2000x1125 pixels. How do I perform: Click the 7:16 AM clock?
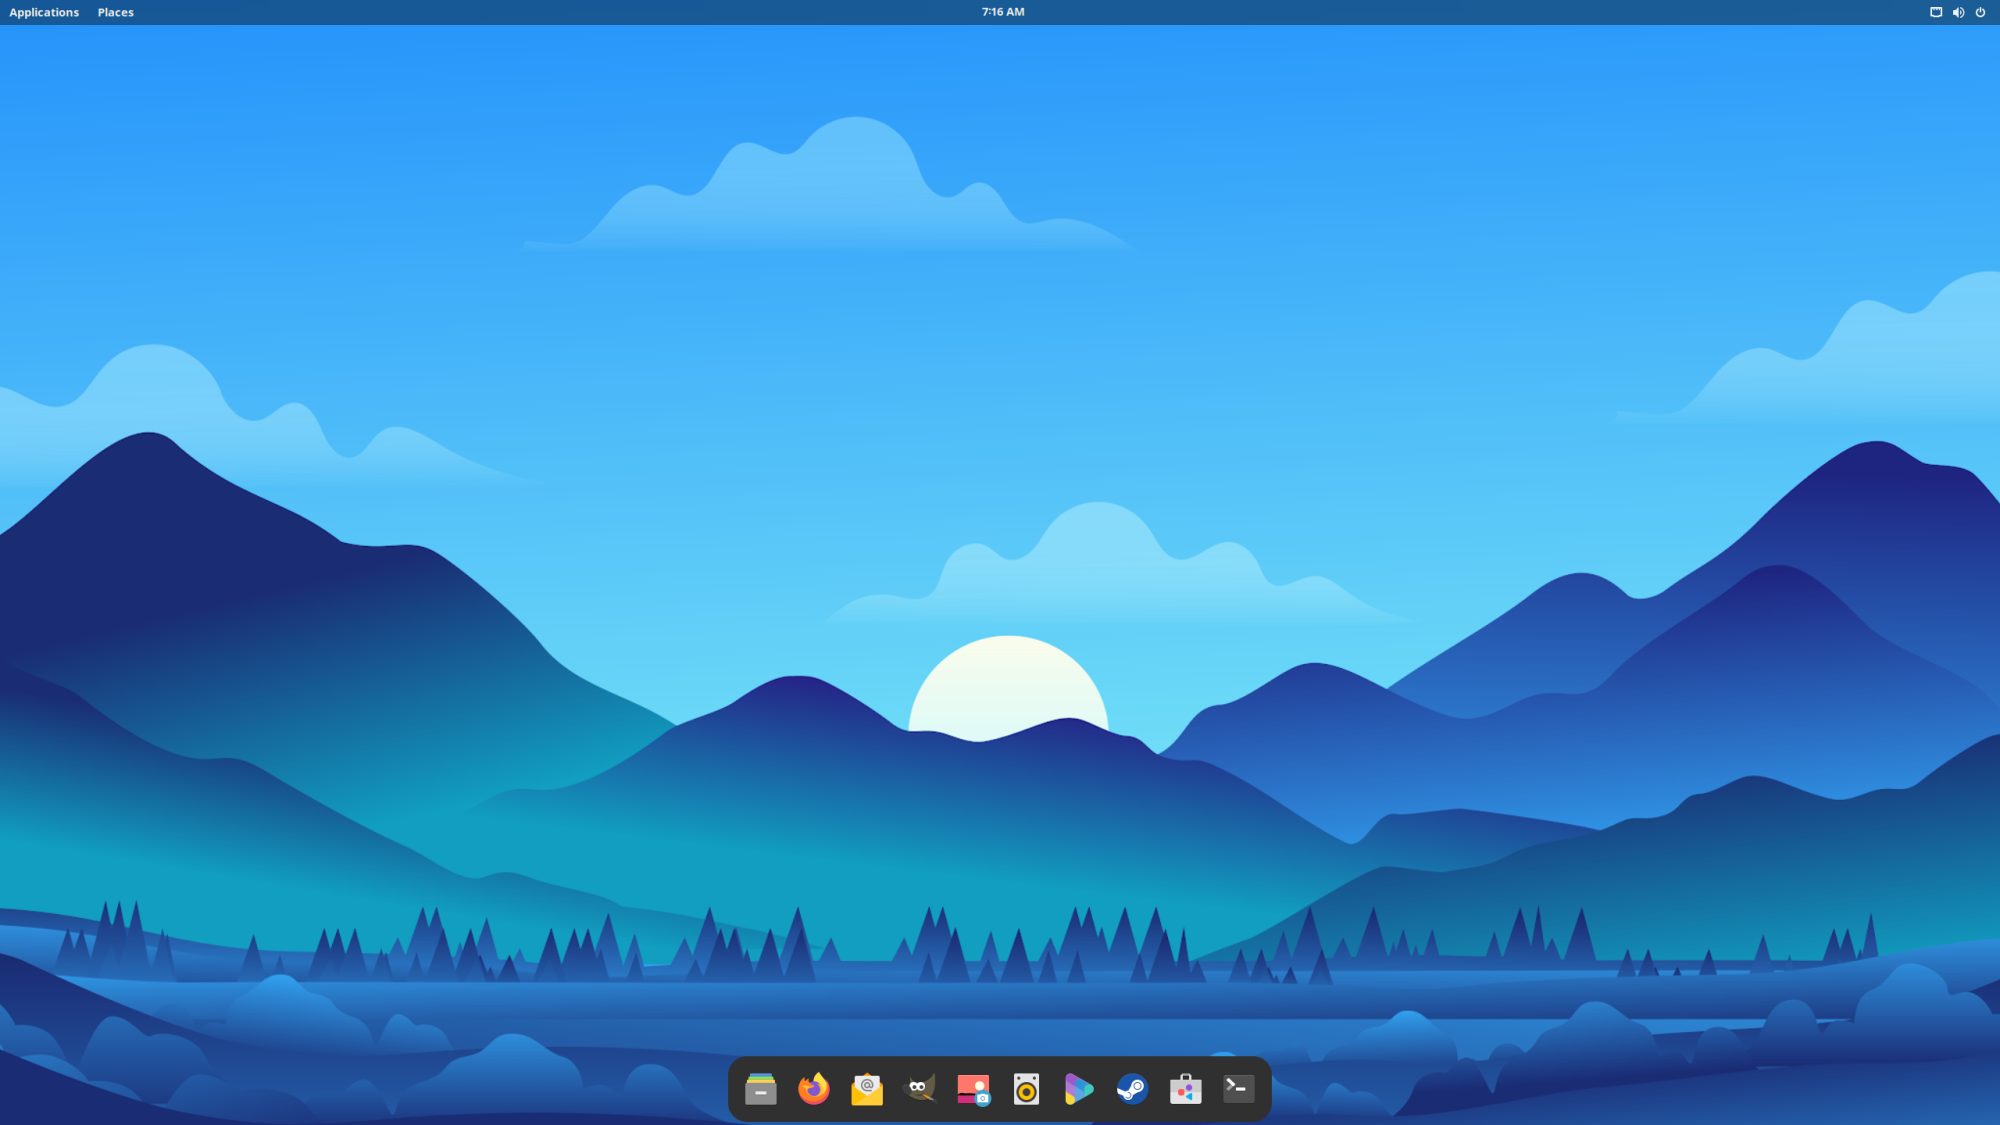(x=1002, y=12)
